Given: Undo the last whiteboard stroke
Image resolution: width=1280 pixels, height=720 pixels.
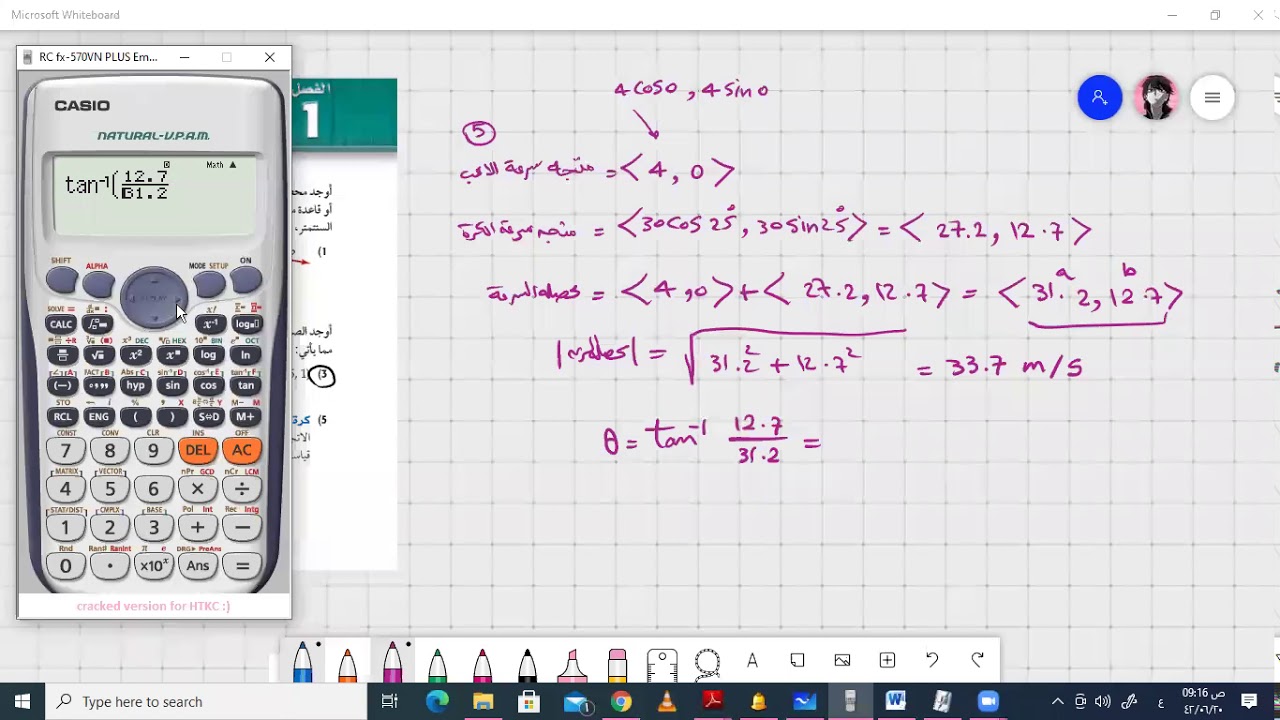Looking at the screenshot, I should pyautogui.click(x=932, y=660).
